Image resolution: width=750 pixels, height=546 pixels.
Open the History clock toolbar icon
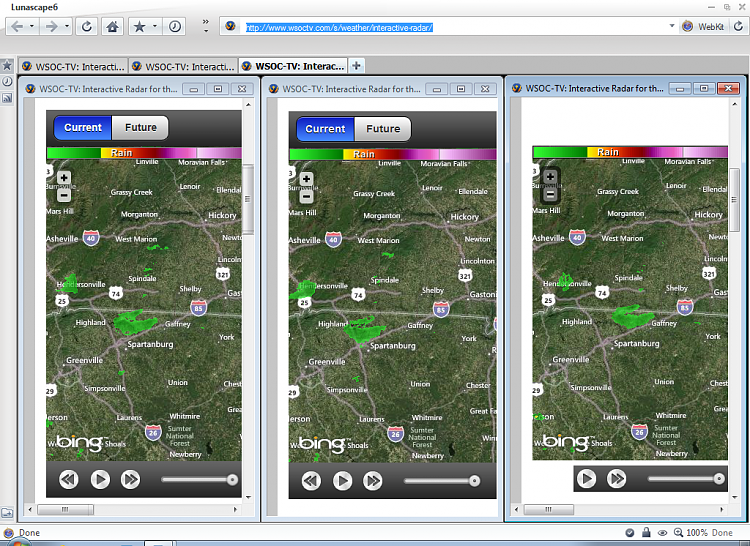click(175, 26)
